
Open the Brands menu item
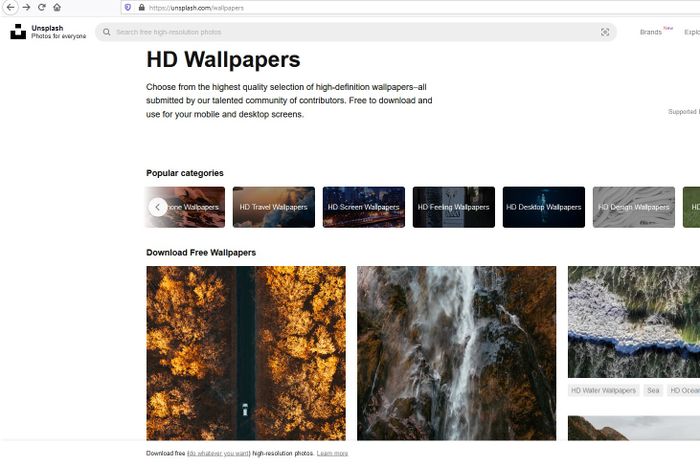tap(651, 32)
